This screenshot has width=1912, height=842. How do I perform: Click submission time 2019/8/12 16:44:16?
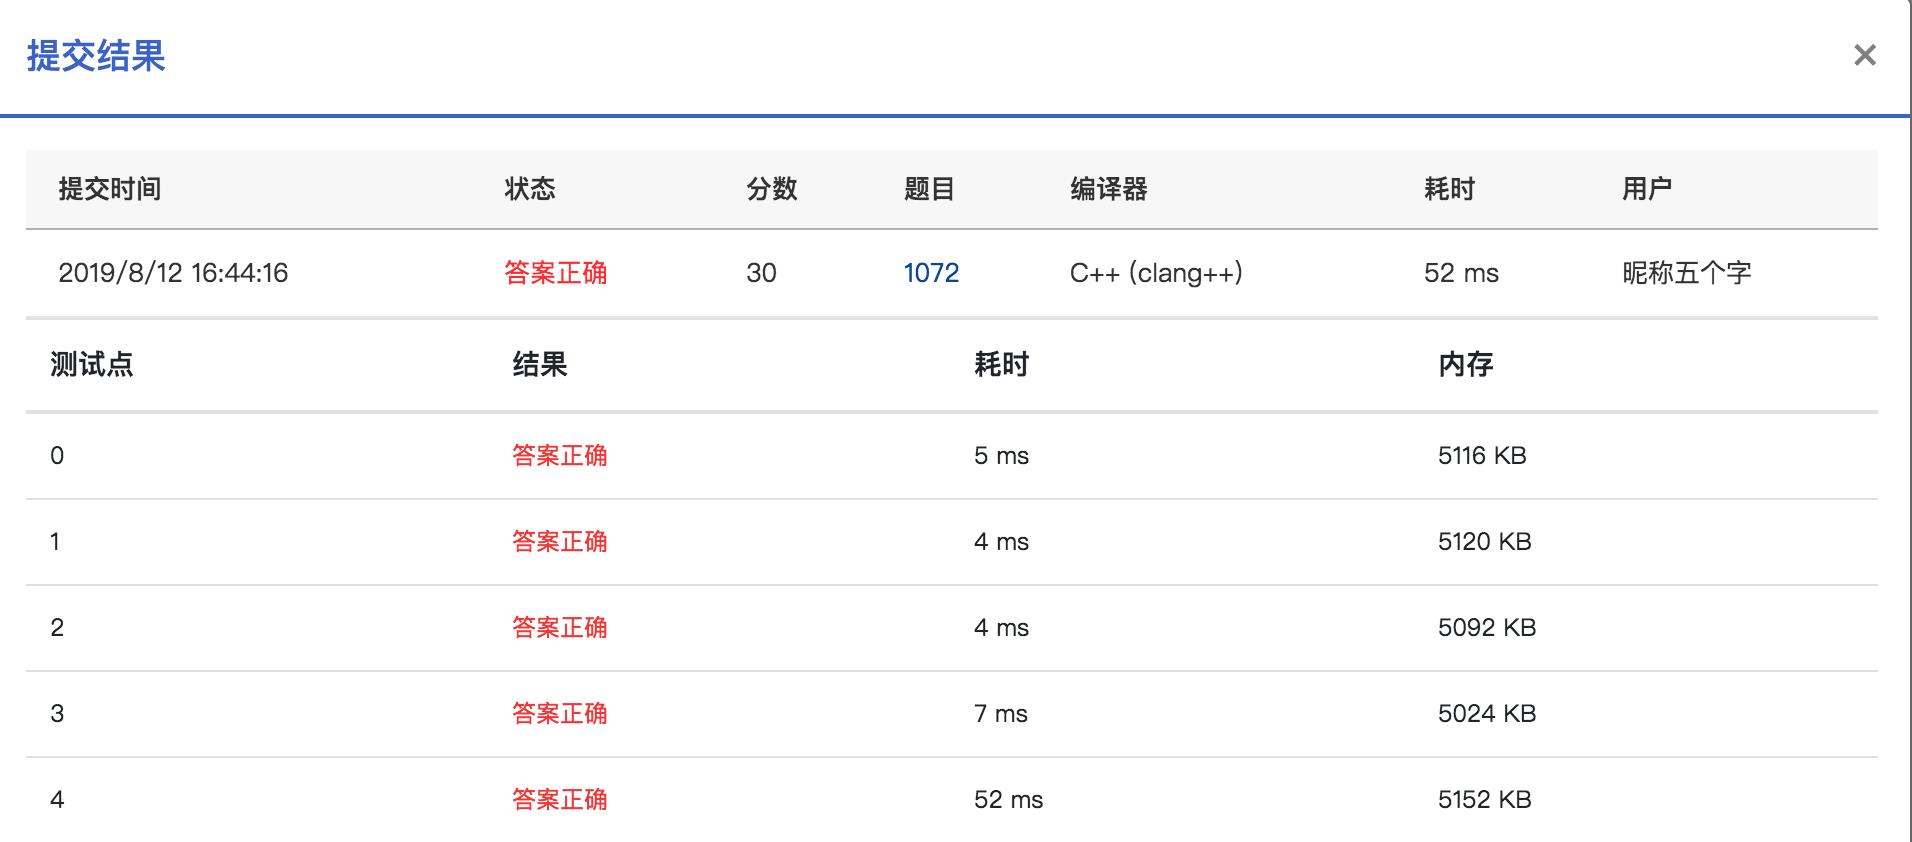click(173, 273)
